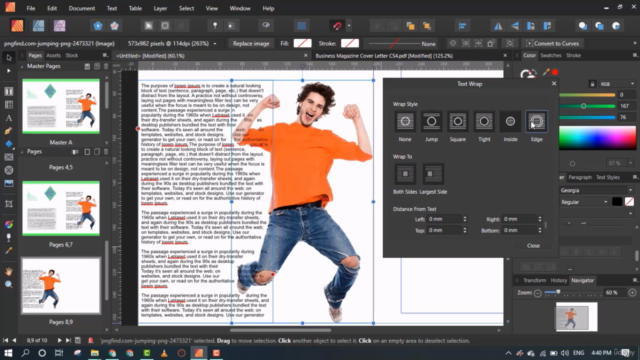This screenshot has height=360, width=640.
Task: Select Pages 6,7 thumbnail
Action: click(61, 209)
